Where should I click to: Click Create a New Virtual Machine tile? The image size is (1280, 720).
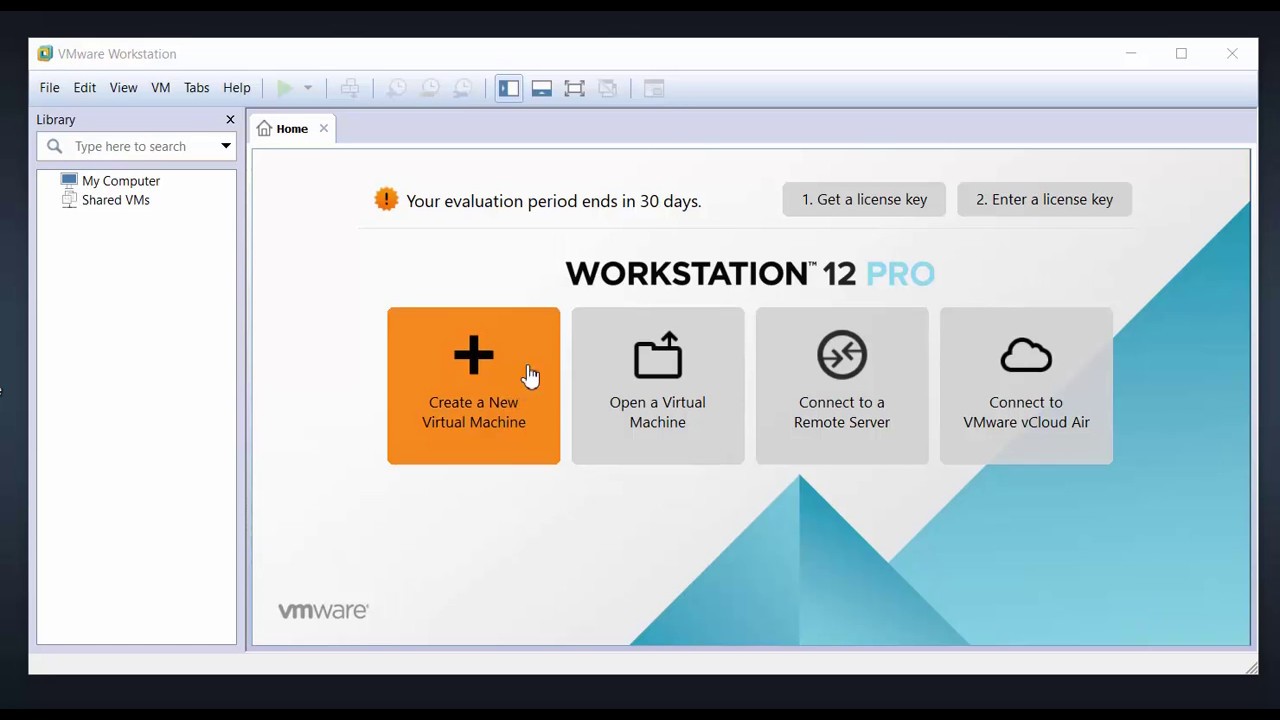pyautogui.click(x=474, y=386)
